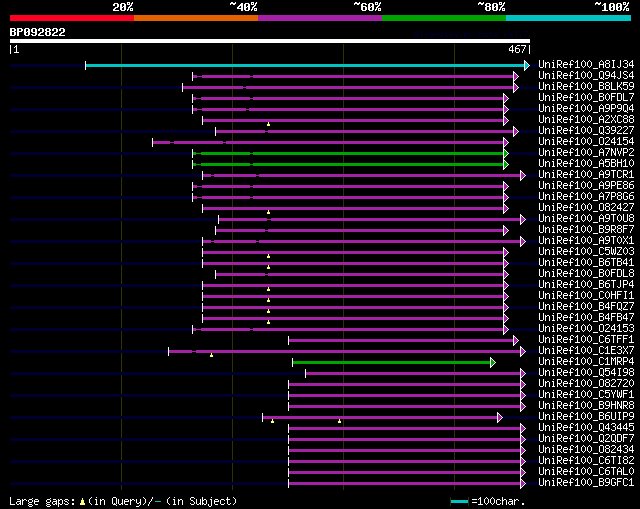Click the UniRef100_Q39227 label
This screenshot has height=509, width=640.
click(586, 131)
